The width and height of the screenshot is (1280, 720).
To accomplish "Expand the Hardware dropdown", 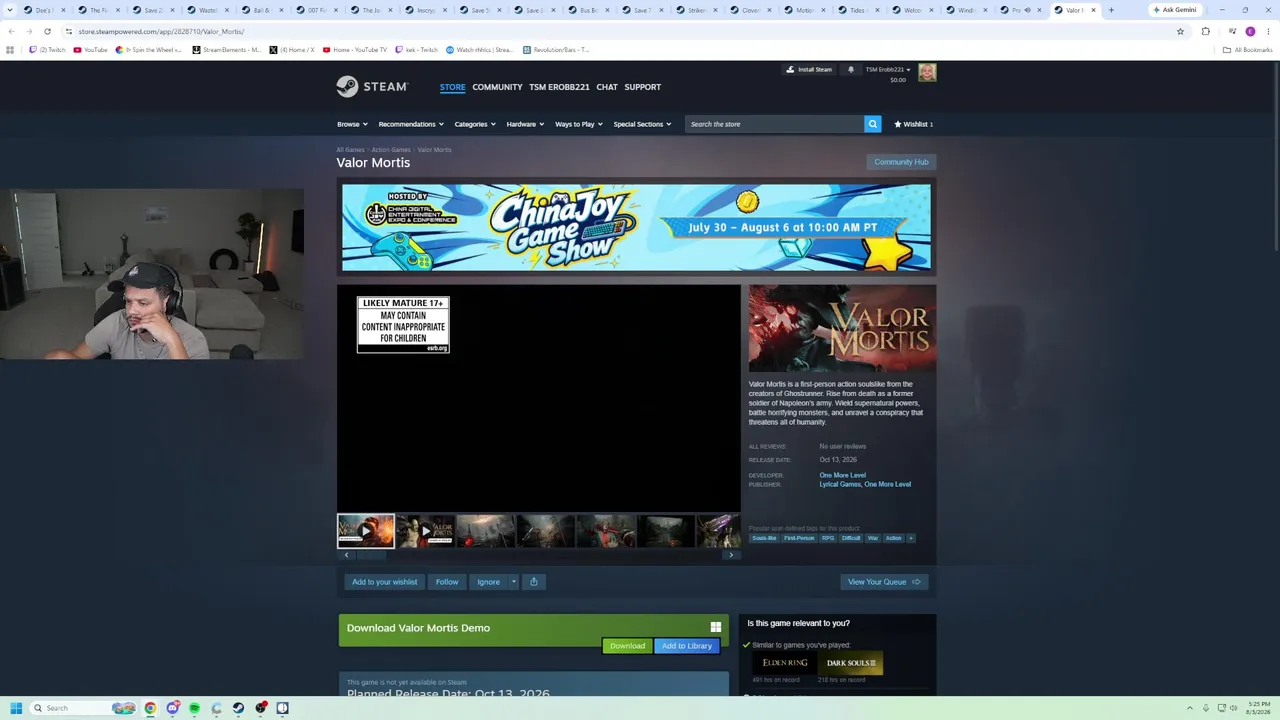I will pos(525,124).
